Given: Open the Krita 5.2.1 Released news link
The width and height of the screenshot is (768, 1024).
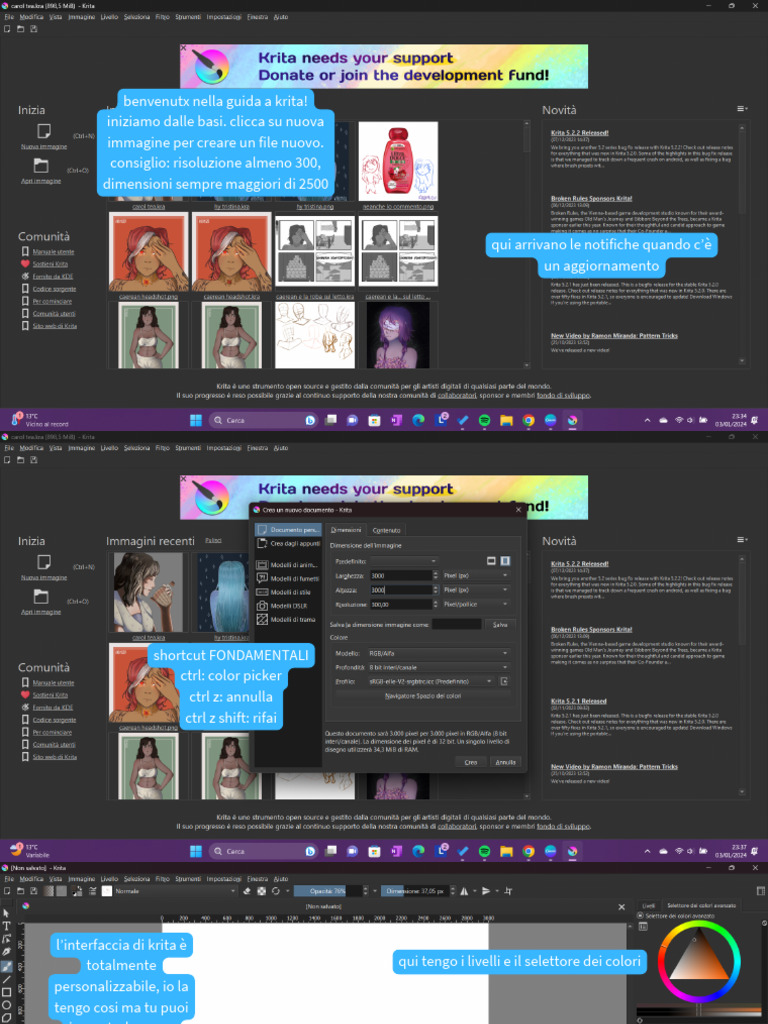Looking at the screenshot, I should point(579,701).
